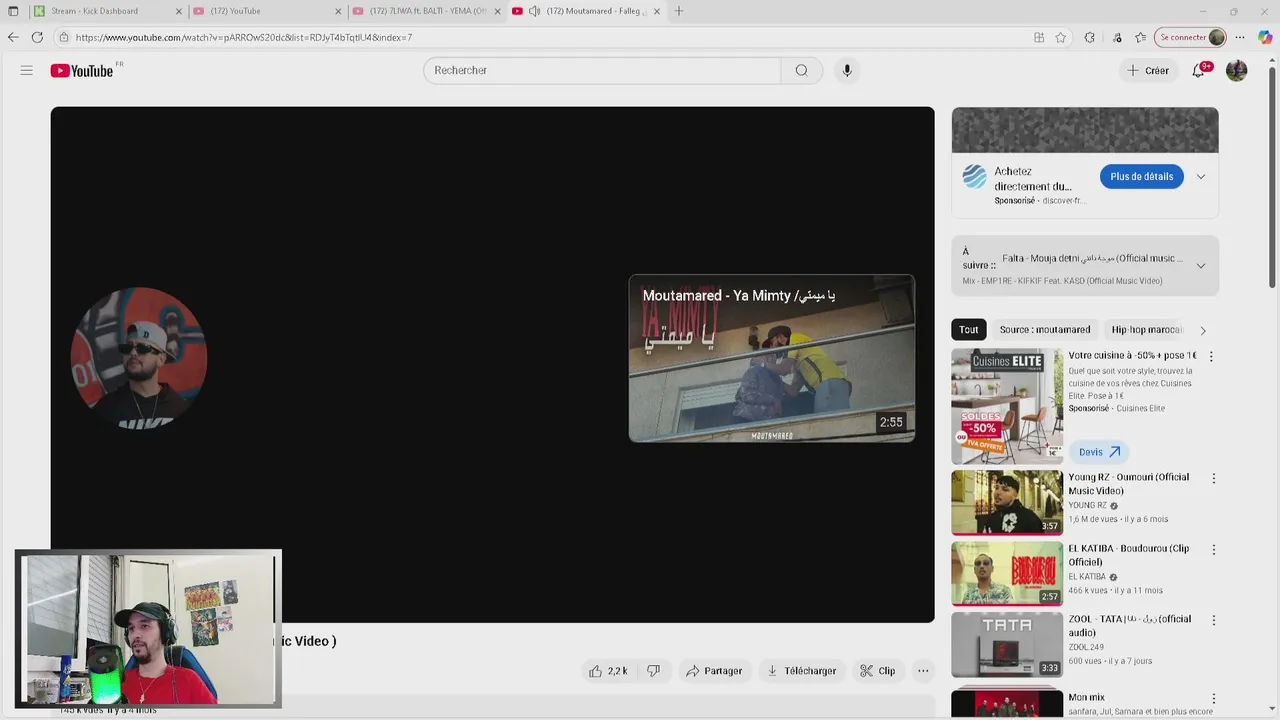
Task: Open options menu for EL KATIBA video
Action: click(x=1214, y=550)
